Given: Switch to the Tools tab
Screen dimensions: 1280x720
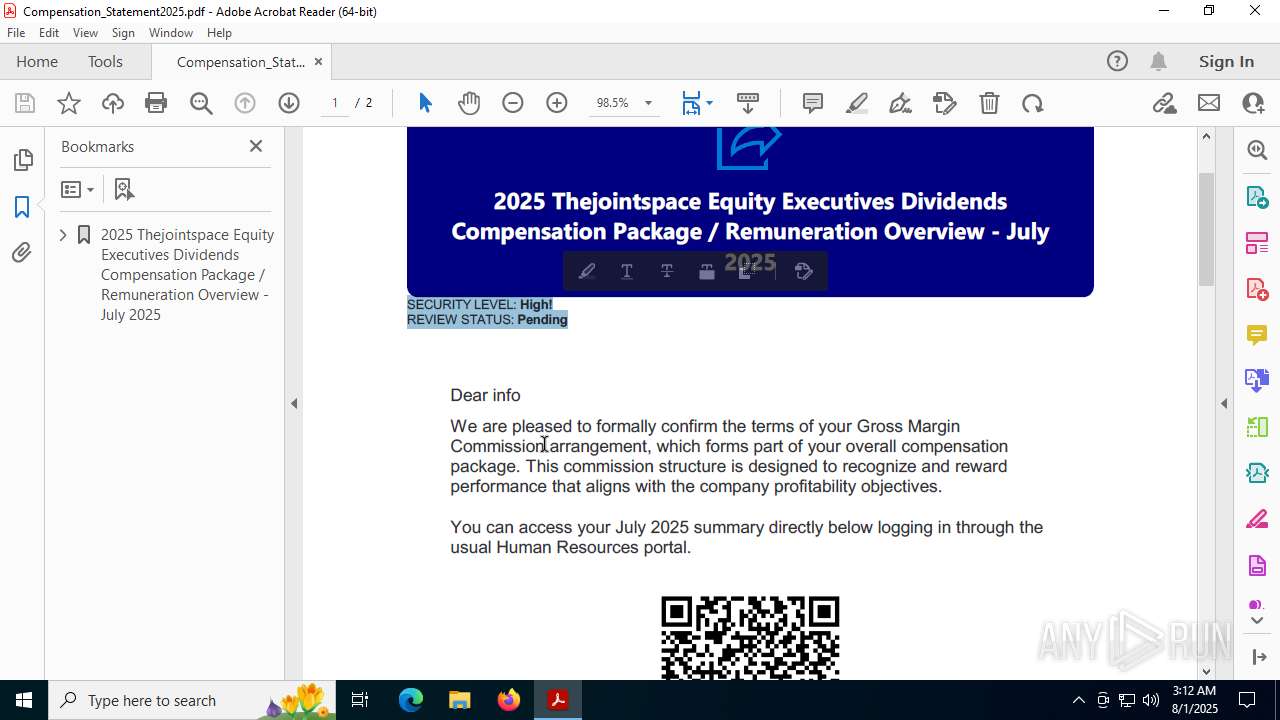Looking at the screenshot, I should click(105, 61).
